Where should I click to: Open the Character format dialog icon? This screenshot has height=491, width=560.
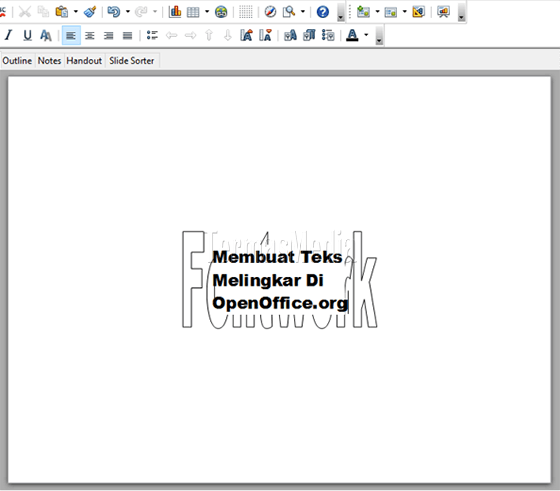click(x=290, y=35)
